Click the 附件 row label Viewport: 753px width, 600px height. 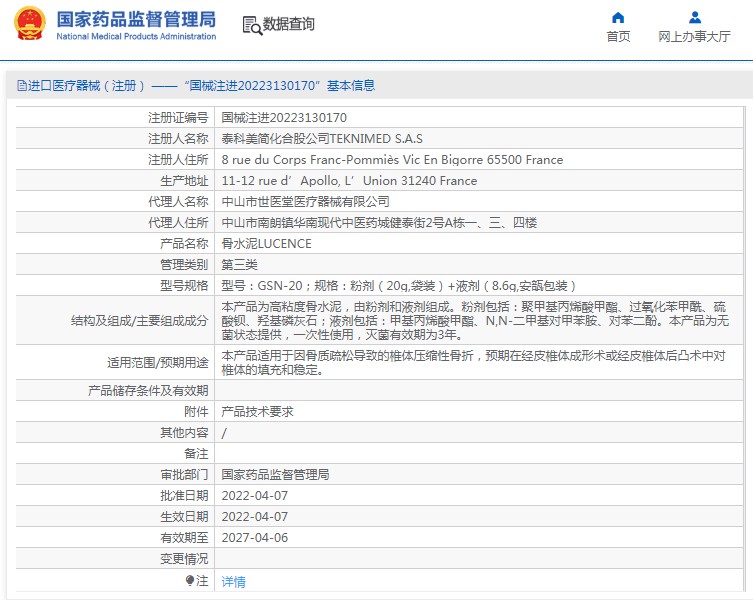click(196, 412)
